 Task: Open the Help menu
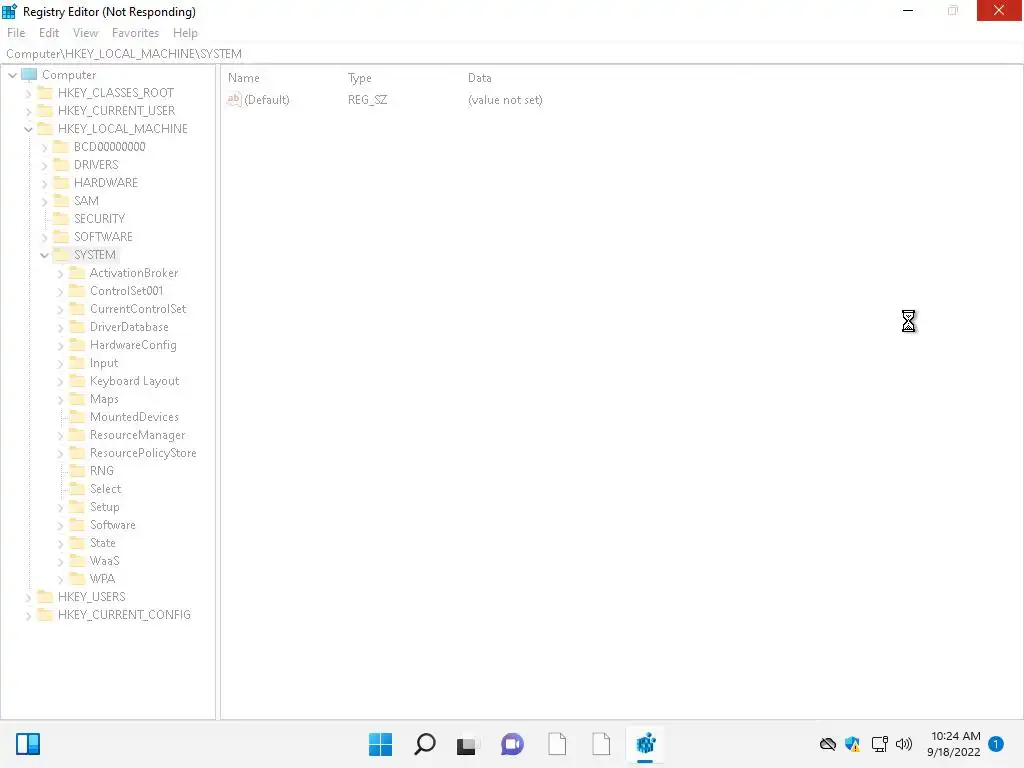coord(185,33)
